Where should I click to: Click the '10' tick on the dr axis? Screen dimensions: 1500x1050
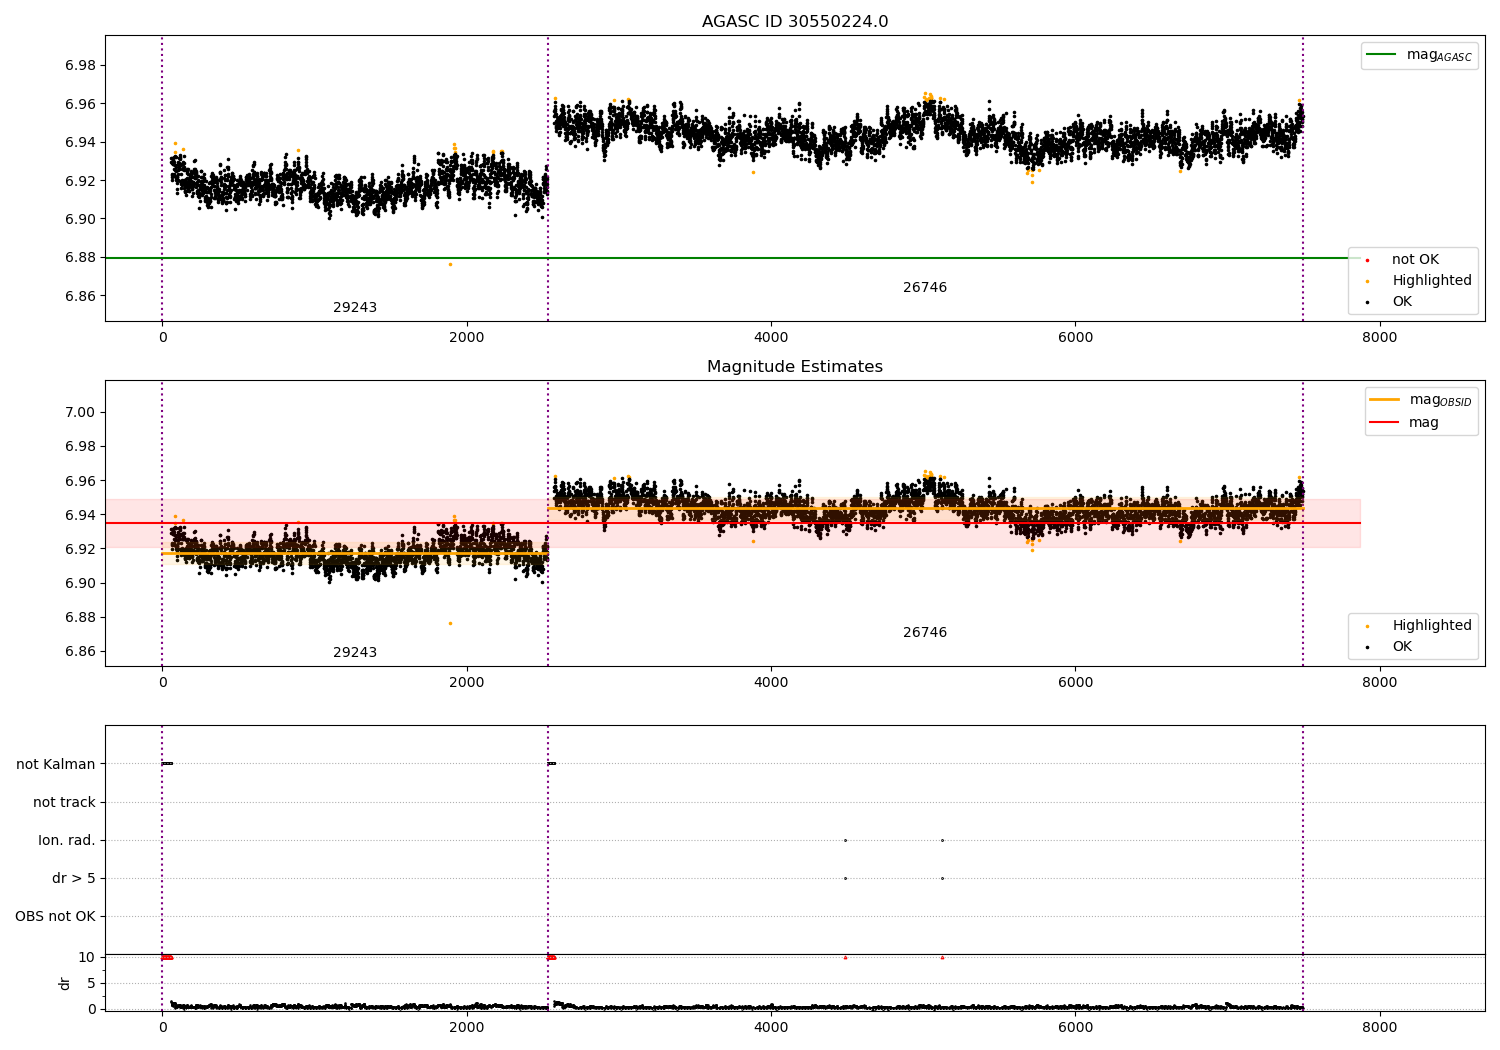[x=87, y=957]
